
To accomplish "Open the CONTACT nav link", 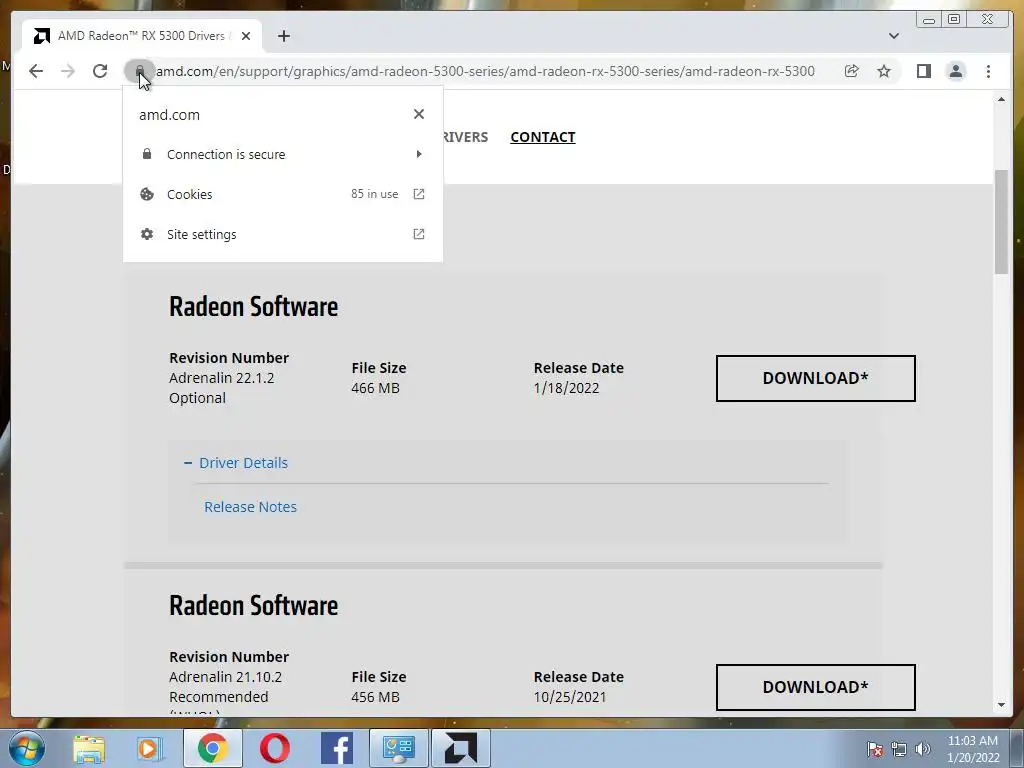I will pos(543,137).
